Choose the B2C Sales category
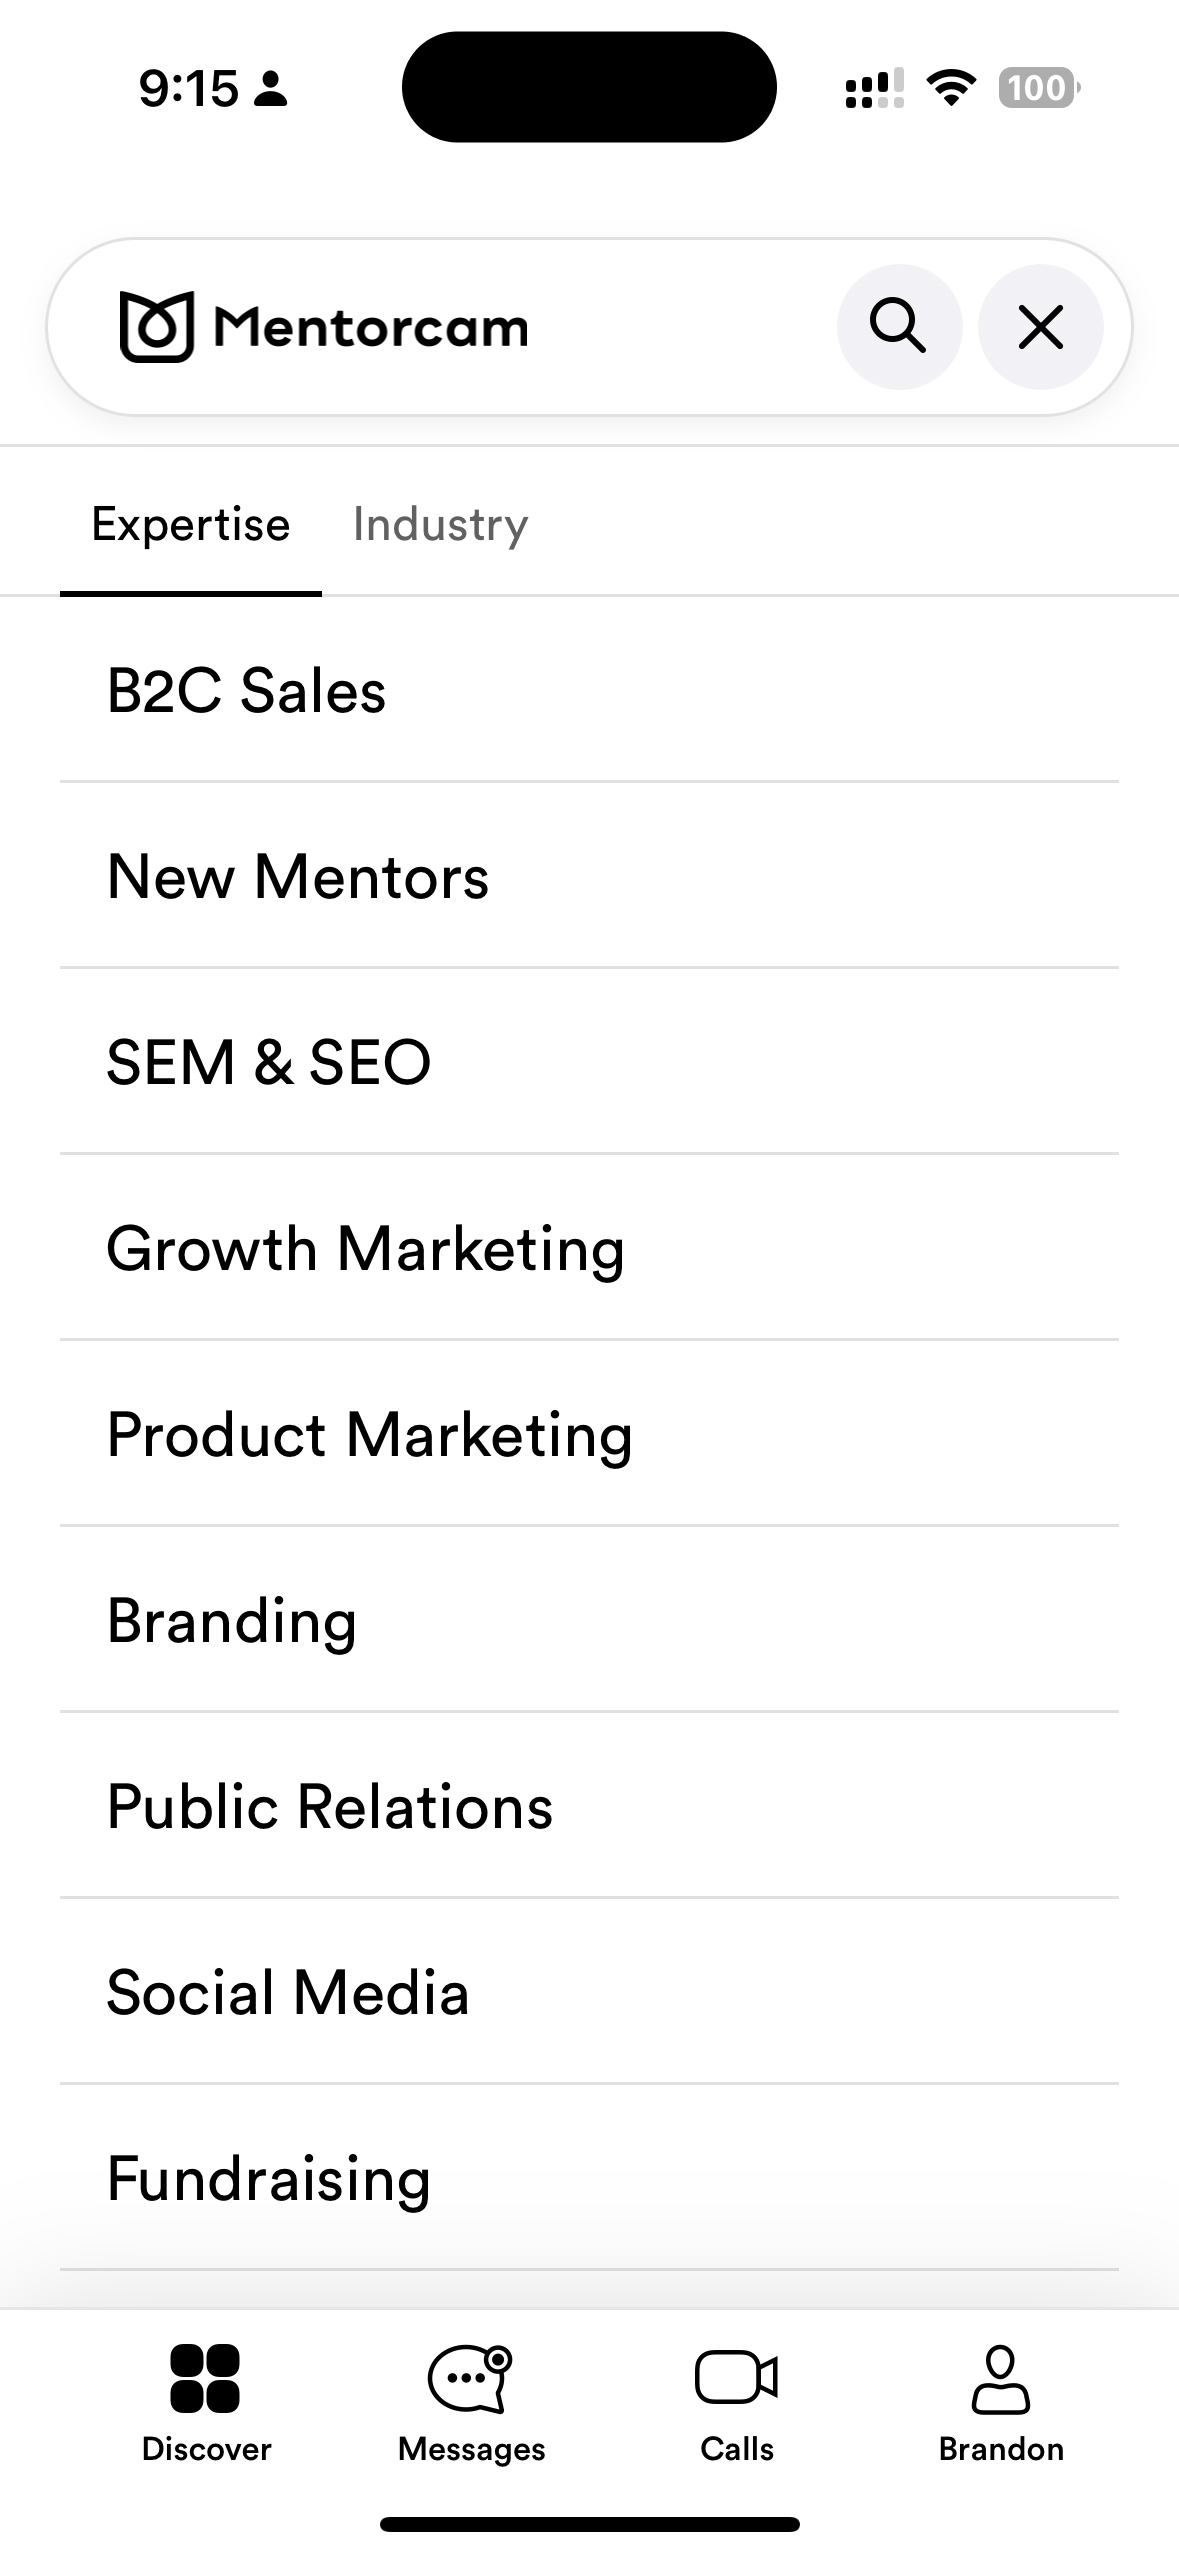This screenshot has width=1179, height=2556. [246, 691]
